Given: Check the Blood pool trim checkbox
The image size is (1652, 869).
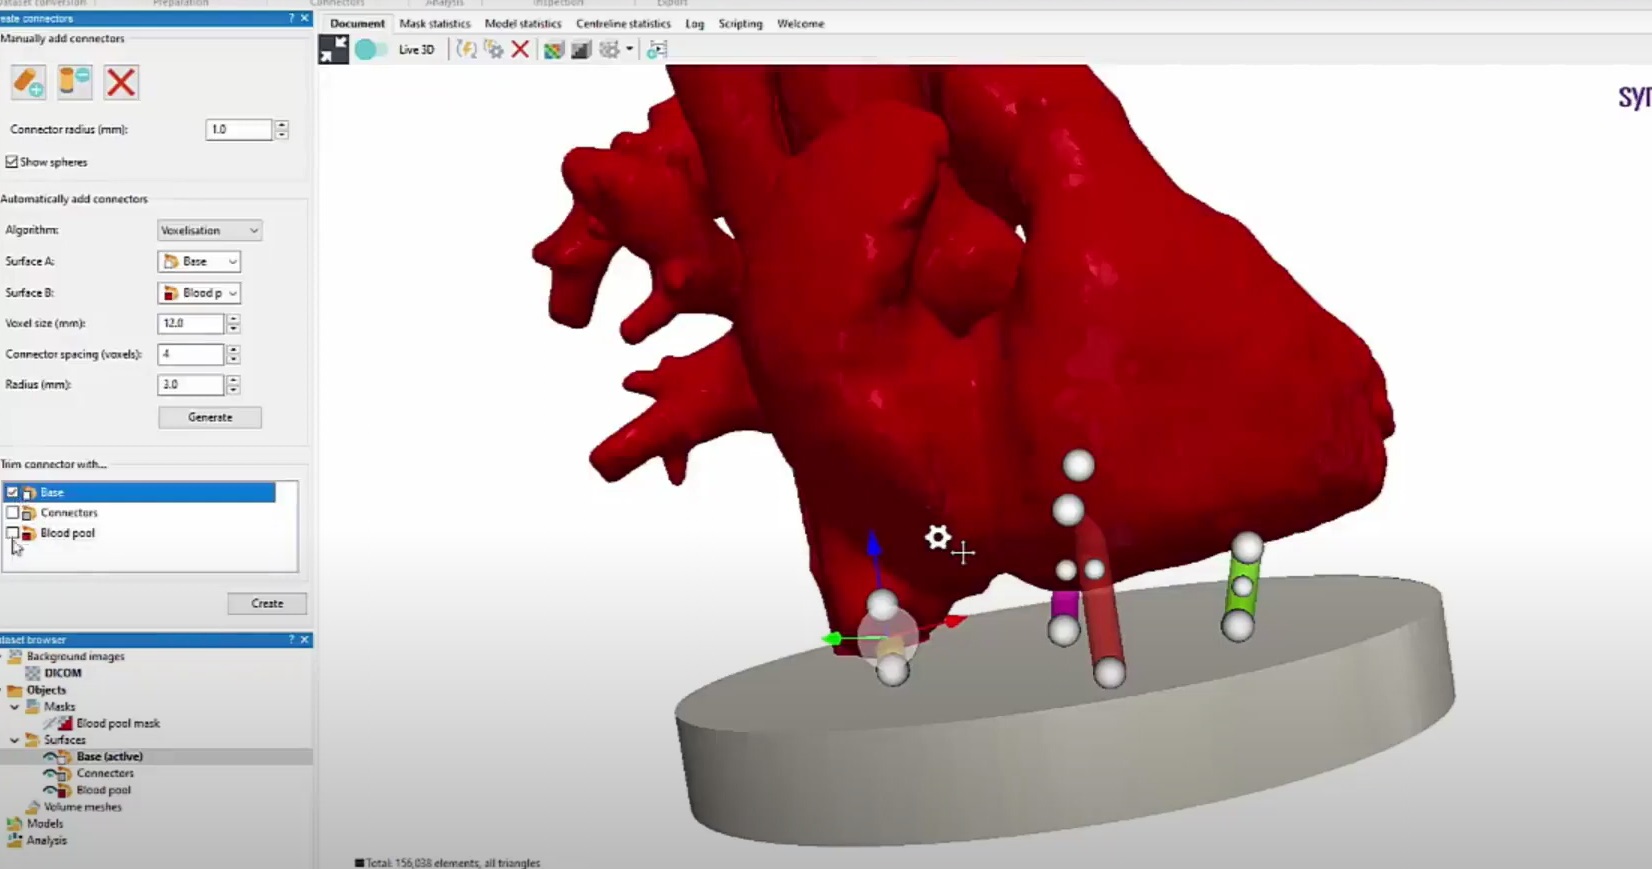Looking at the screenshot, I should pyautogui.click(x=12, y=533).
